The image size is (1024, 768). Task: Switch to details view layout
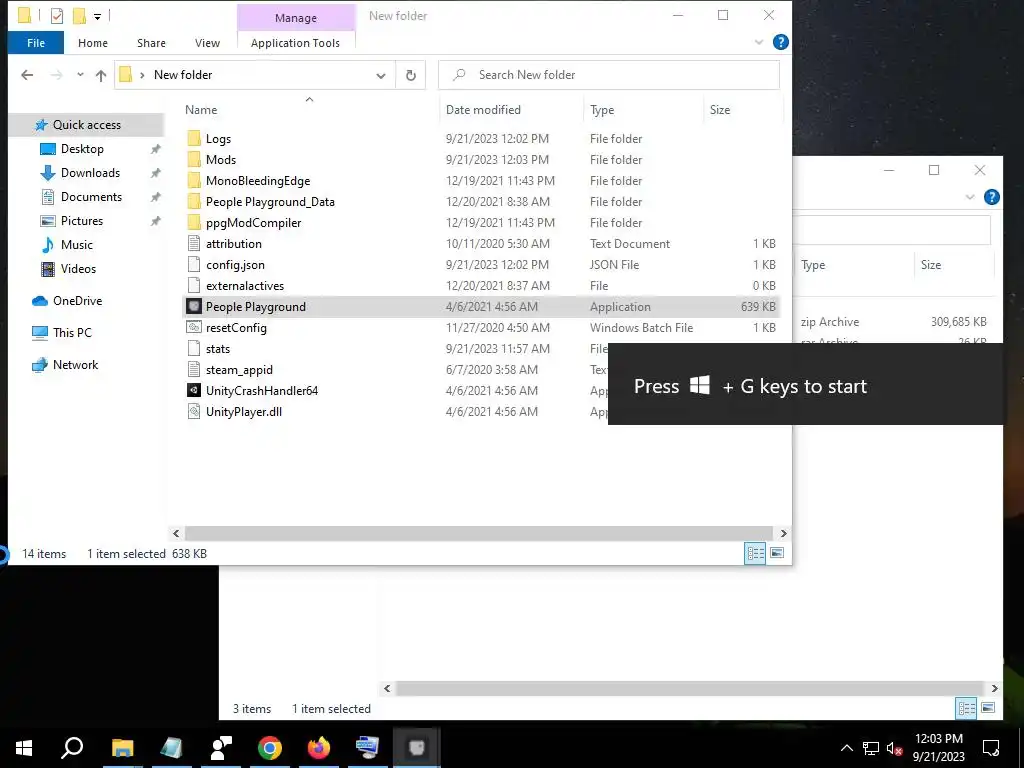pyautogui.click(x=756, y=553)
